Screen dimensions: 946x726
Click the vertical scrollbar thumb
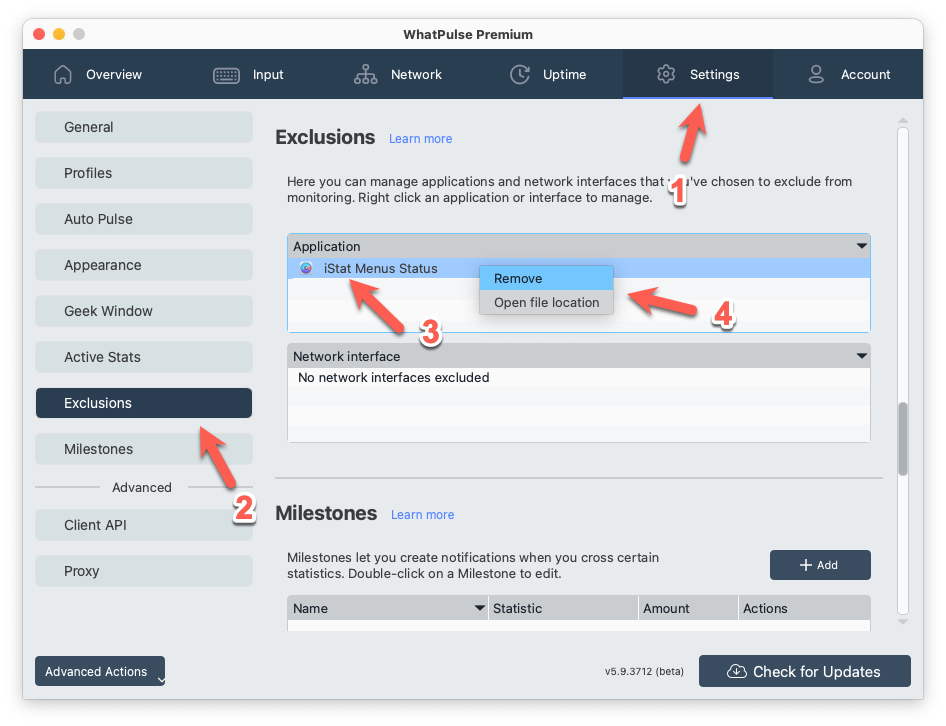903,439
